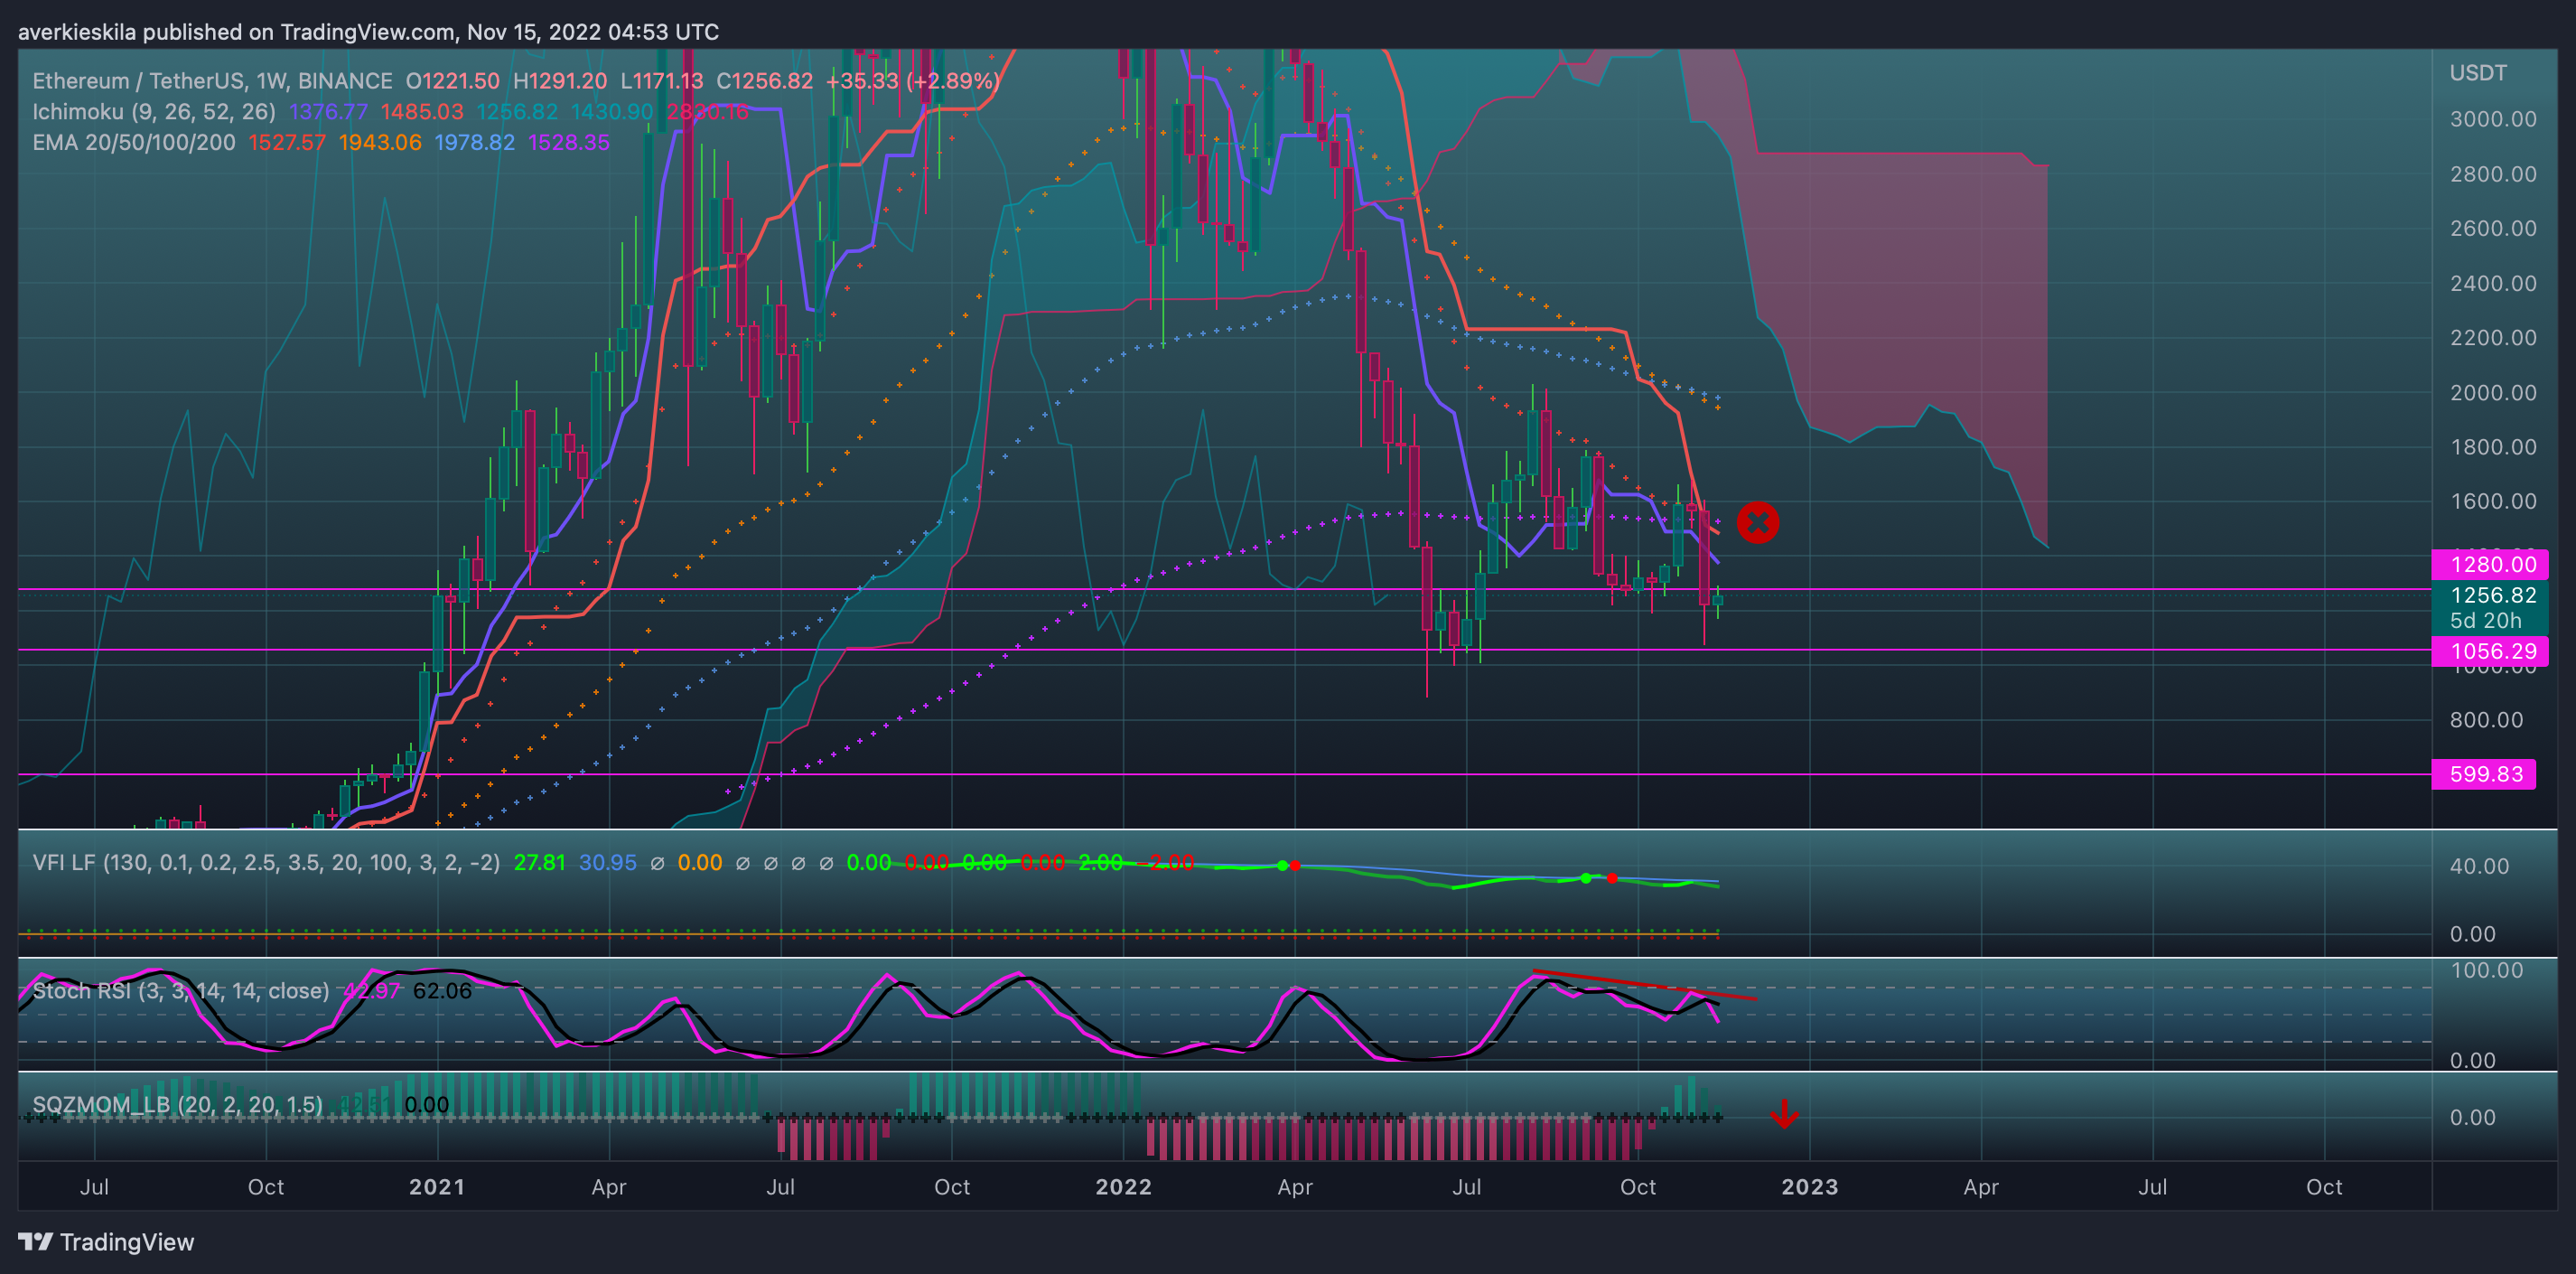Click the close value C1256.82
This screenshot has width=2576, height=1274.
[764, 81]
